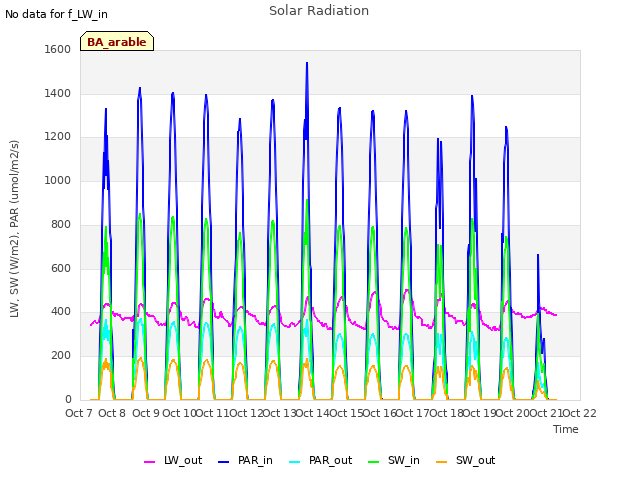This screenshot has width=640, height=480.
Task: Click the 1200 y-axis tick label
Action: coord(58,137)
